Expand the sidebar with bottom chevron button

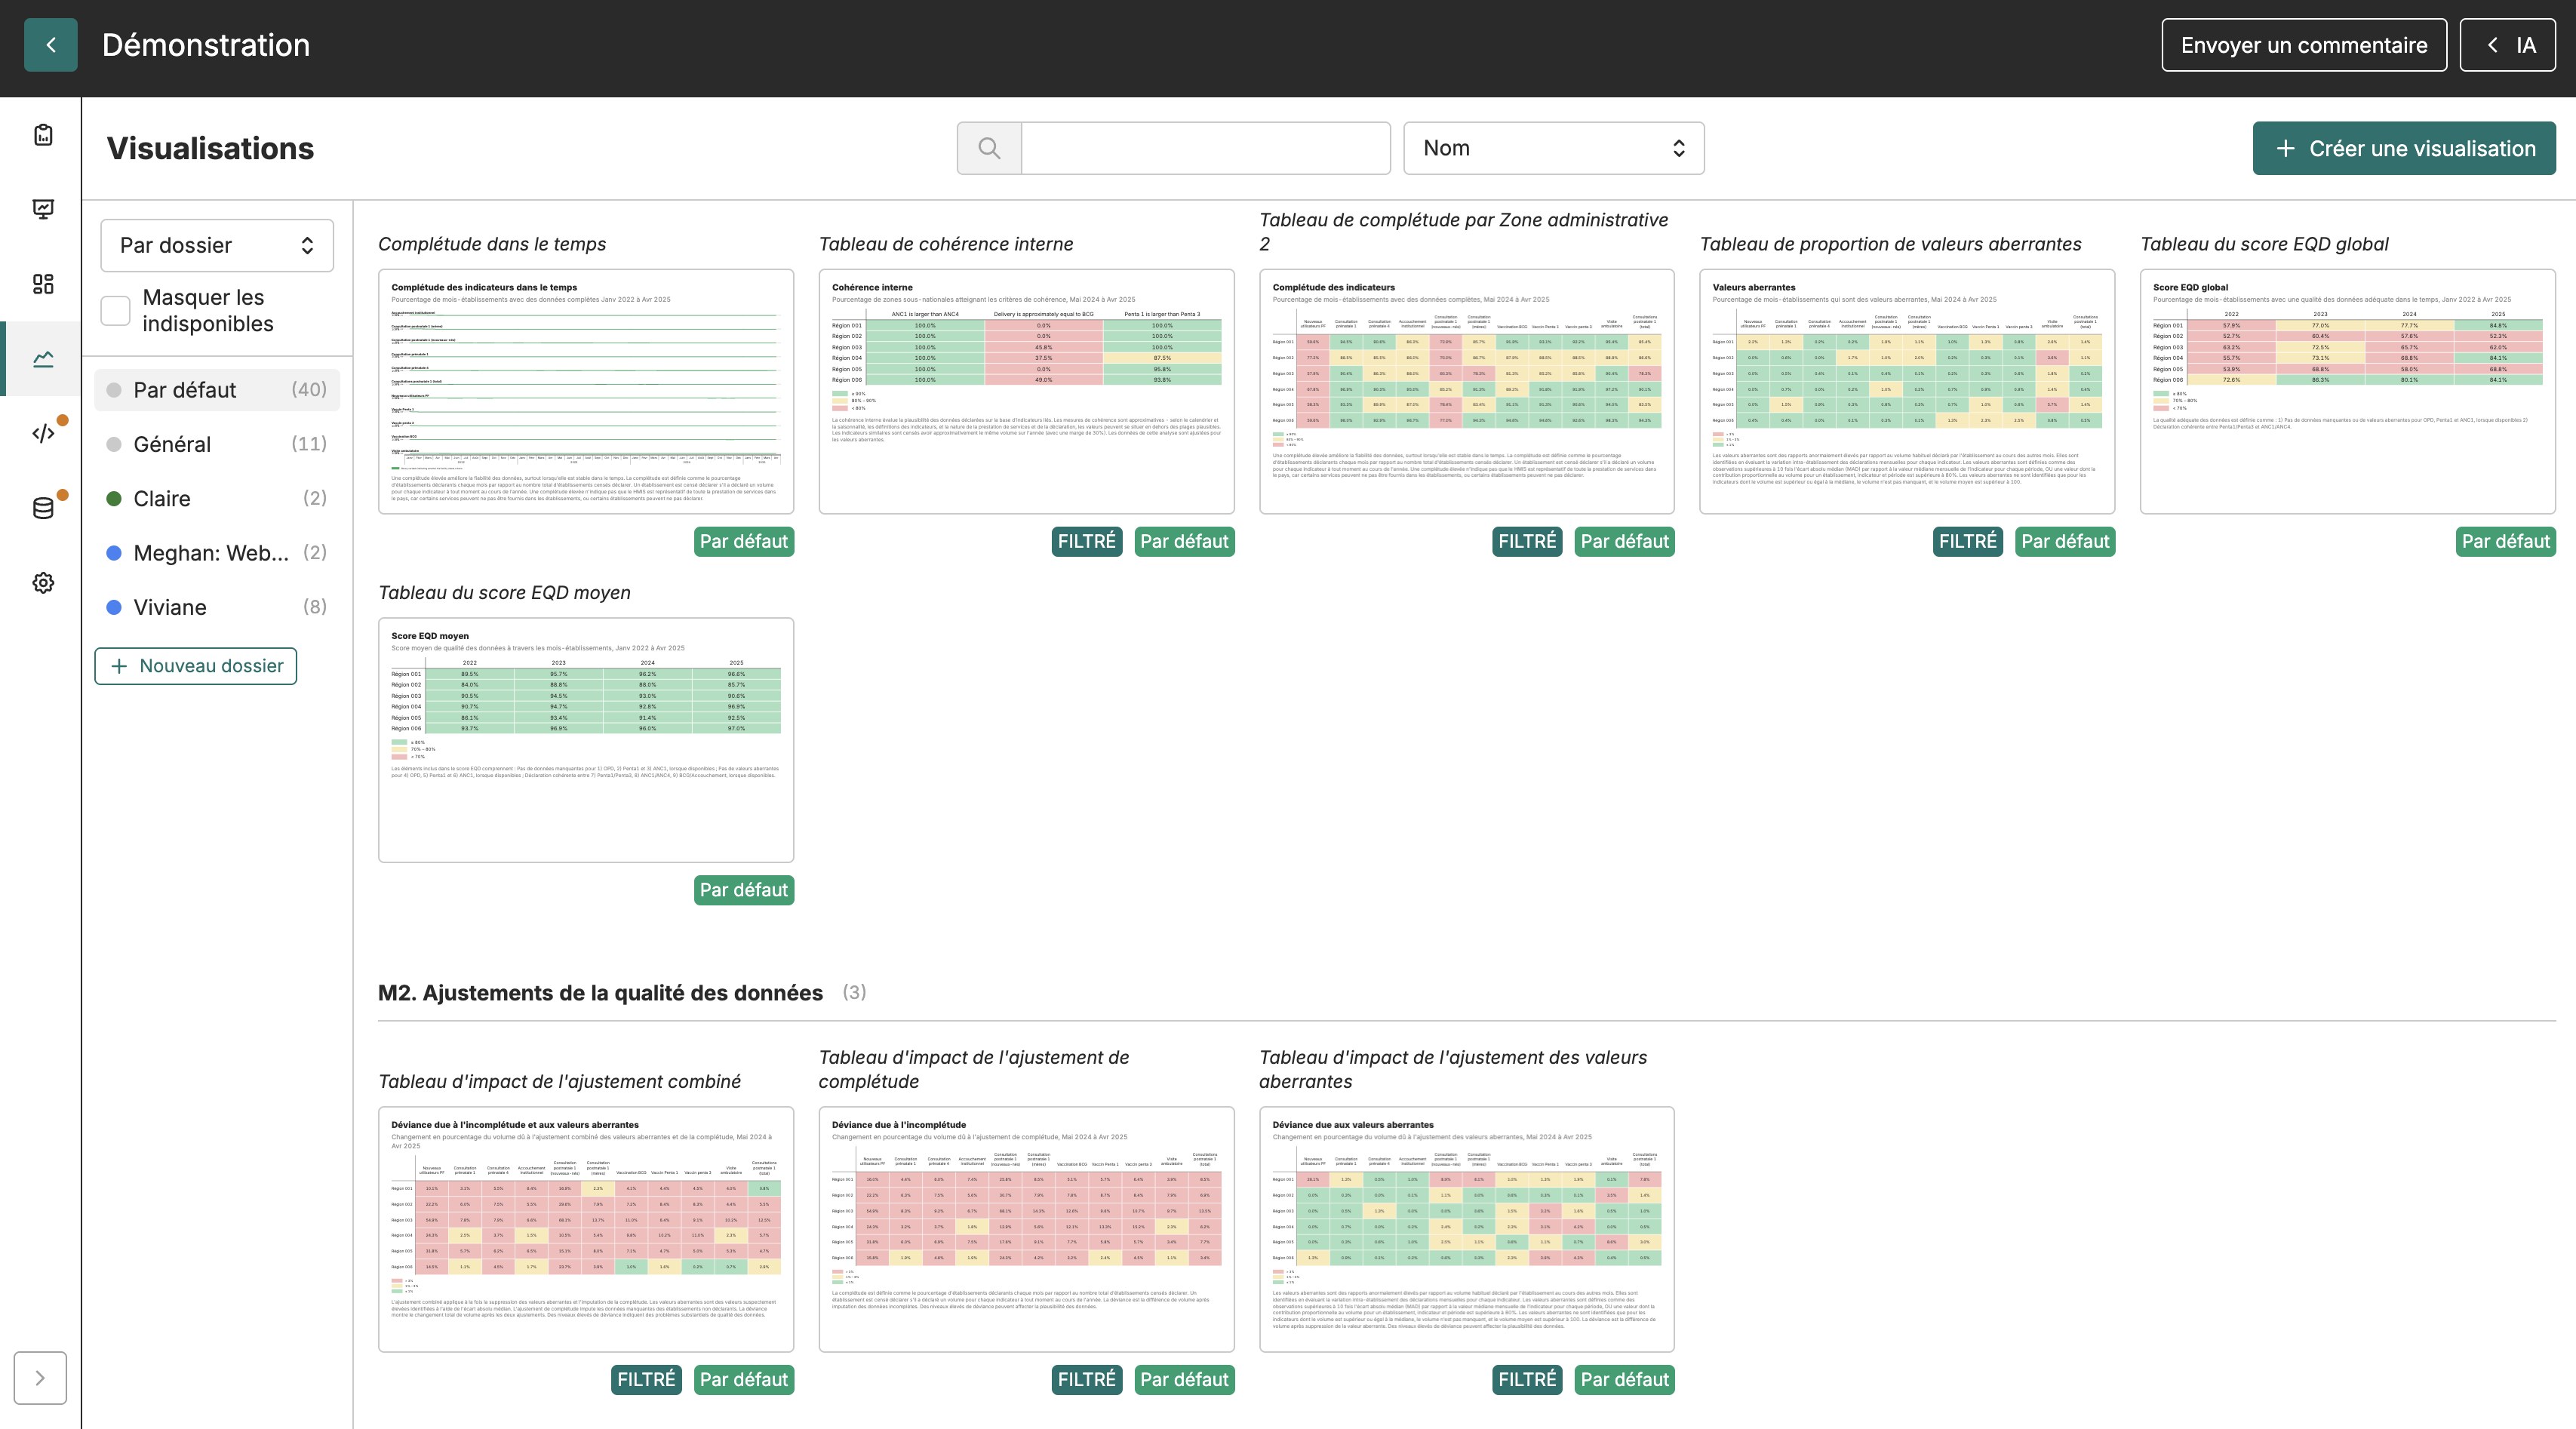pos(40,1378)
